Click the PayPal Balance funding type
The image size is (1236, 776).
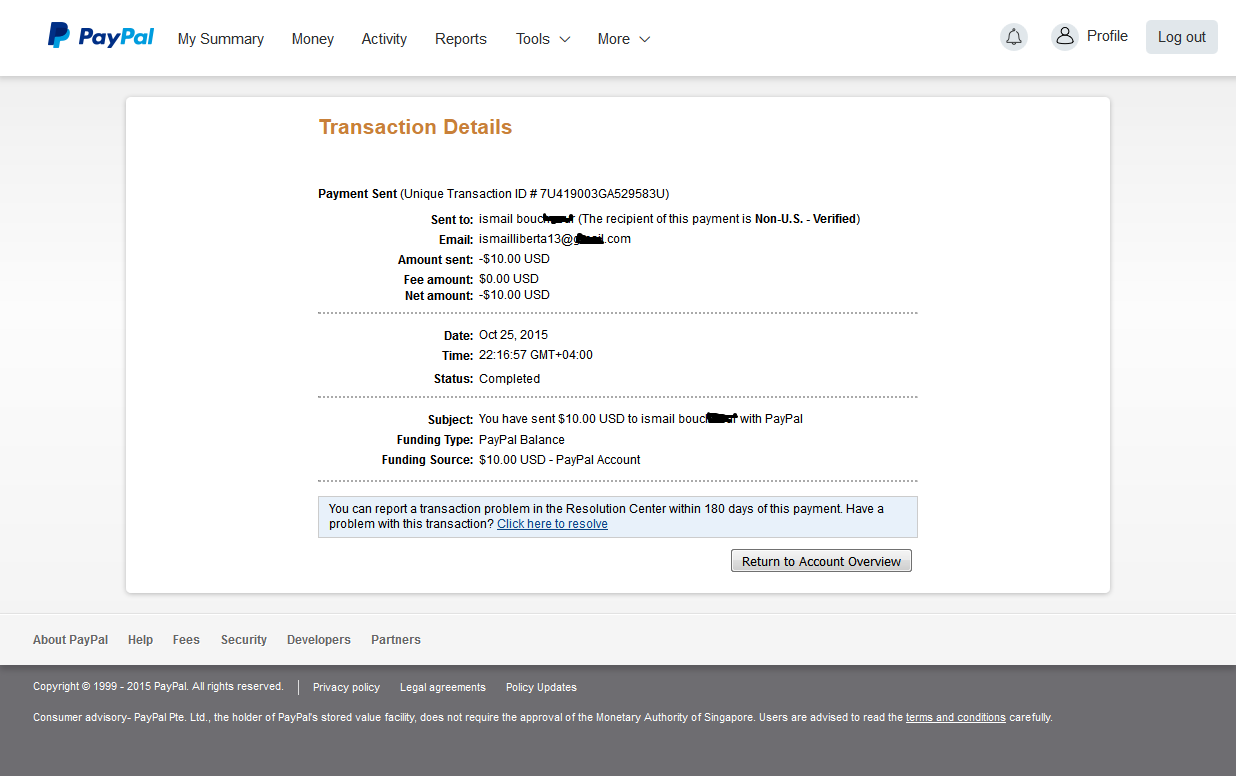tap(522, 440)
